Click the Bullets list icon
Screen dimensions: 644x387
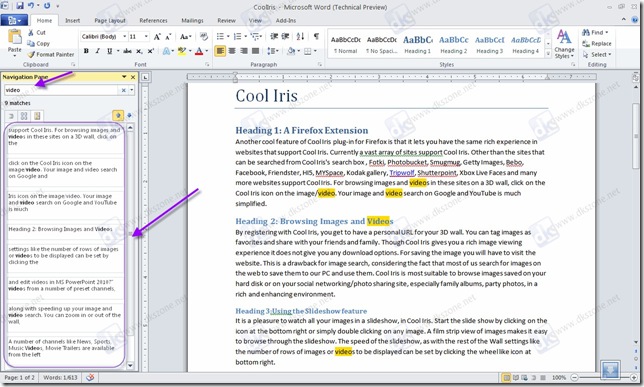coord(220,37)
